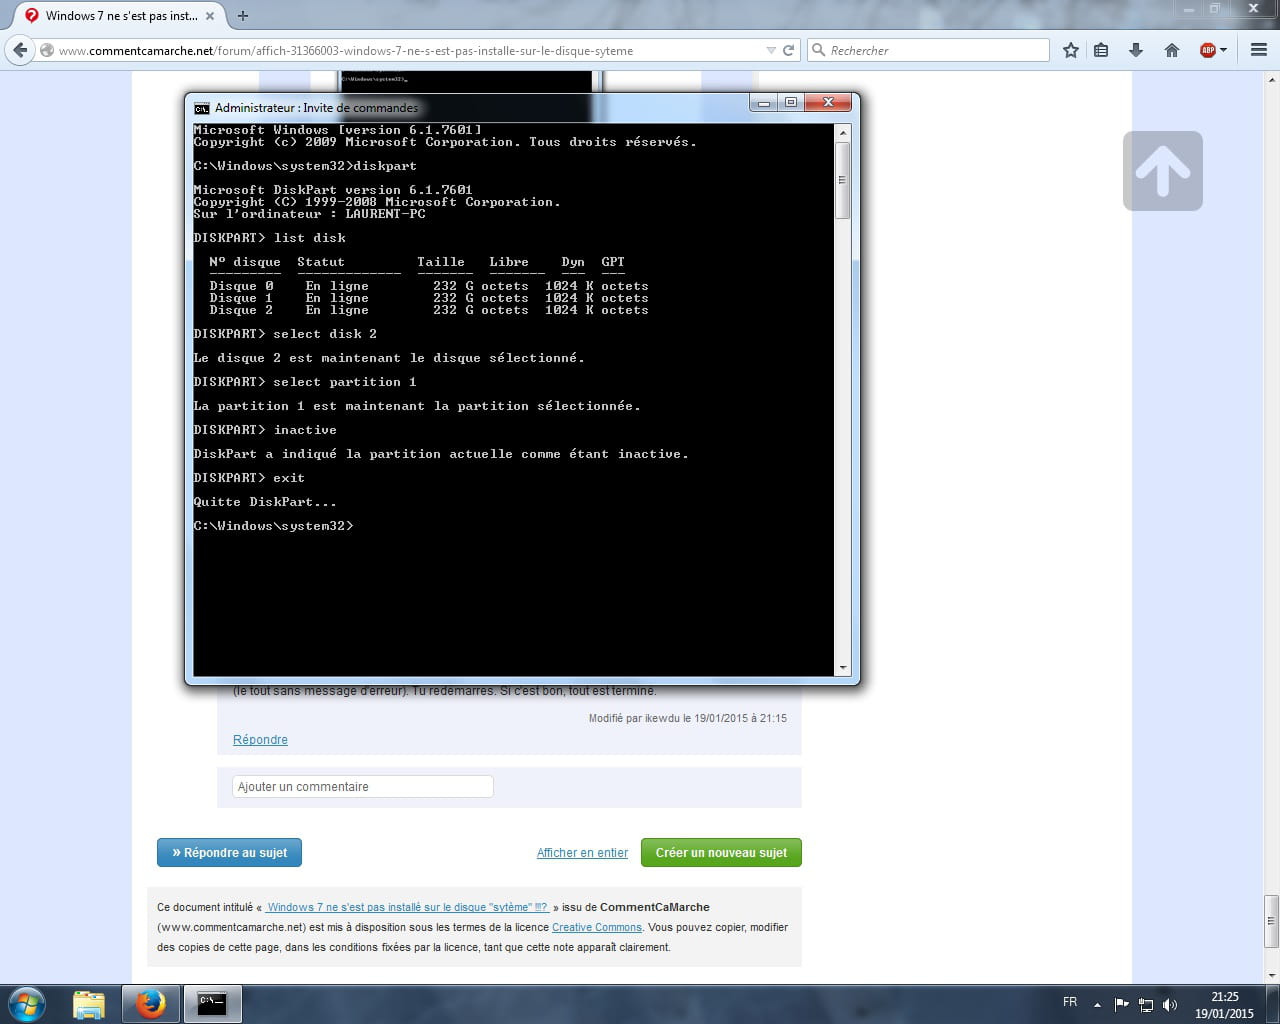Open the bookmarks list icon
Viewport: 1280px width, 1024px height.
tap(1101, 50)
